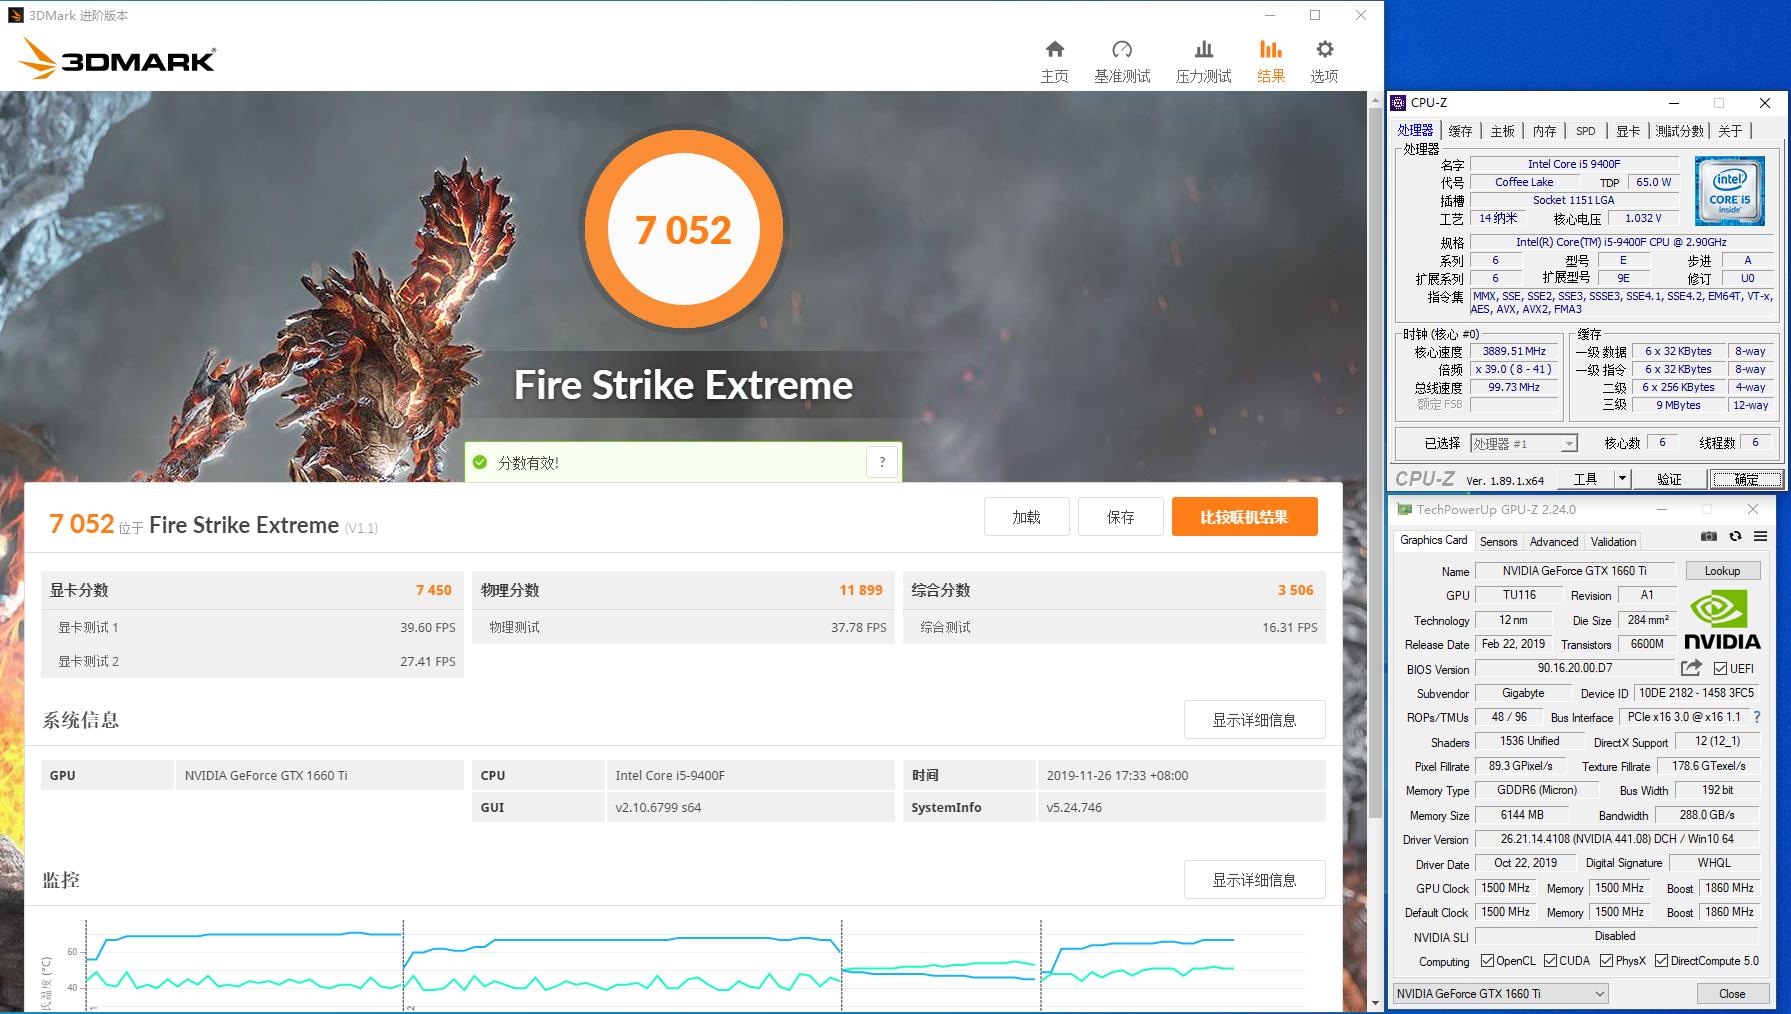The width and height of the screenshot is (1791, 1014).
Task: Toggle the DirectCompute 5.0 checkbox
Action: click(x=1661, y=961)
